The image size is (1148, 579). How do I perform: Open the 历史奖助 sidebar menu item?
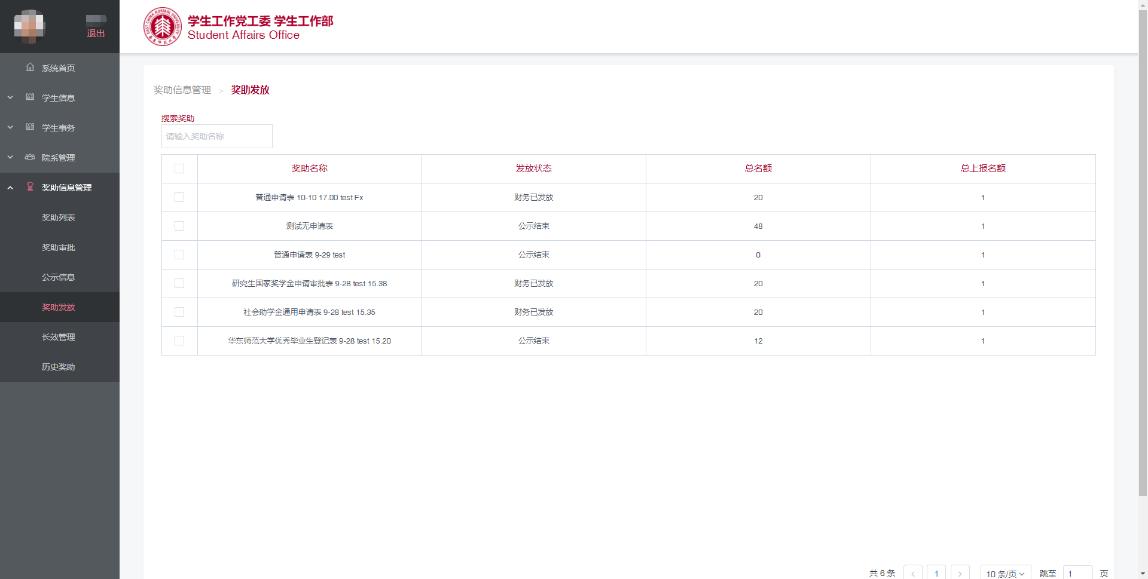tap(58, 367)
